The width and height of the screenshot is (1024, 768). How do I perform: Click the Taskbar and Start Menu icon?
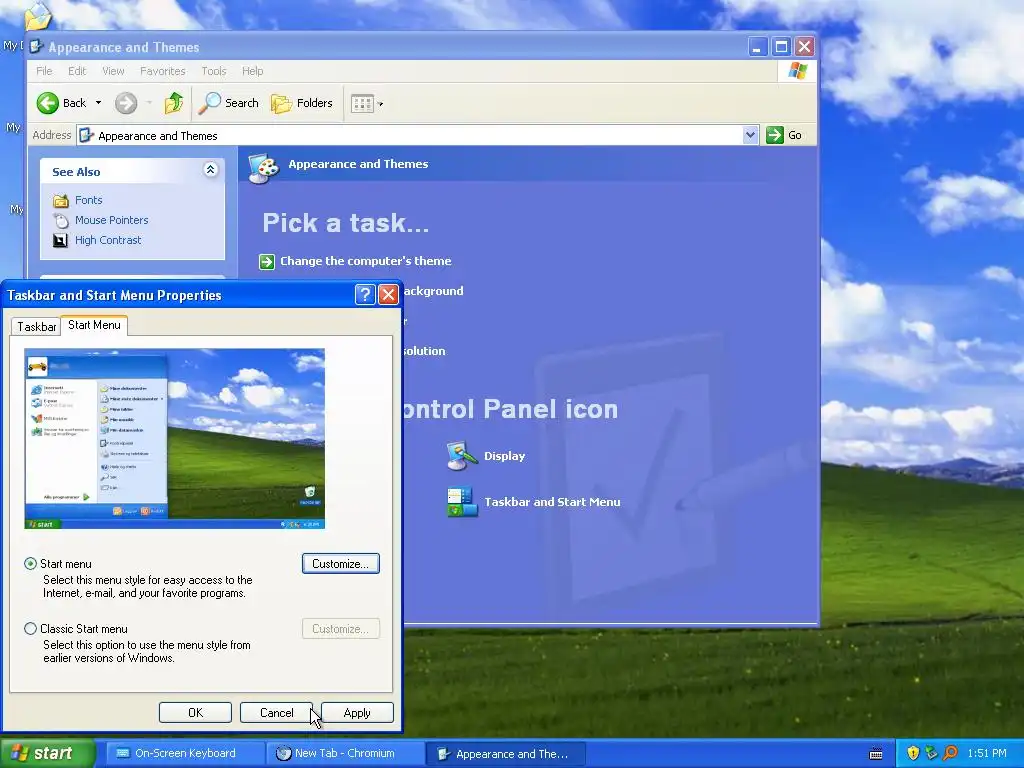click(x=462, y=502)
